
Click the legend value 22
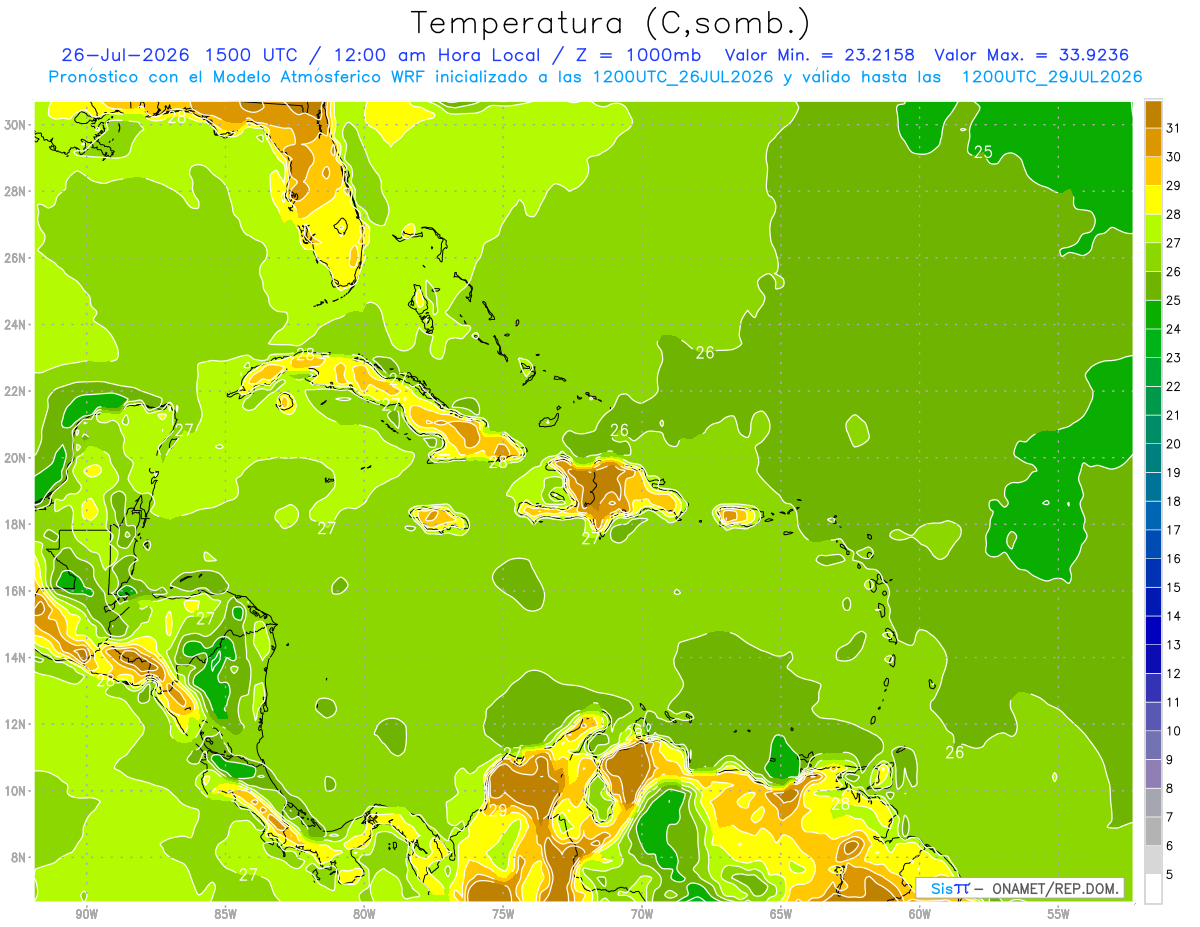[1174, 386]
